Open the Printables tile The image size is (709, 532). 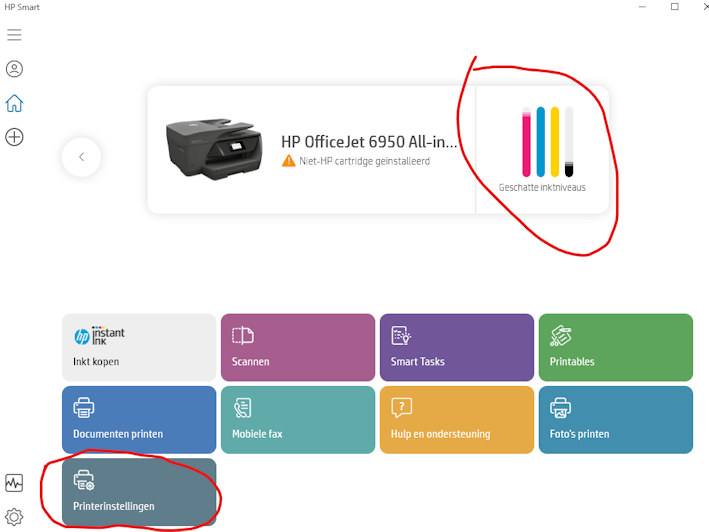tap(616, 348)
